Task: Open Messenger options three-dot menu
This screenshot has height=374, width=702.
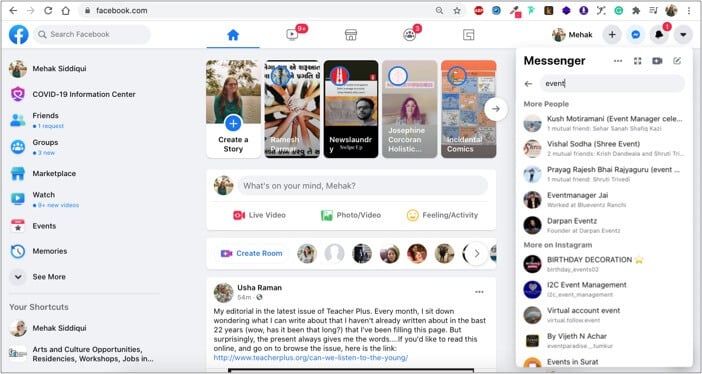Action: click(618, 61)
